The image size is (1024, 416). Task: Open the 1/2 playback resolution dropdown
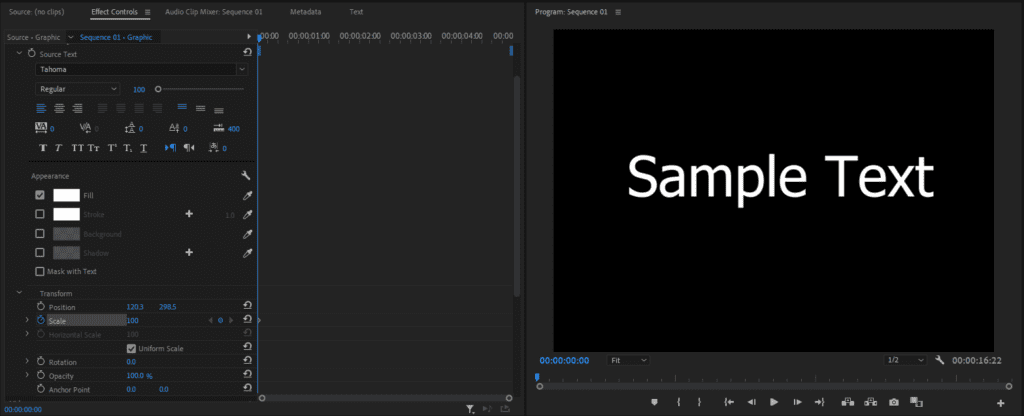coord(906,360)
